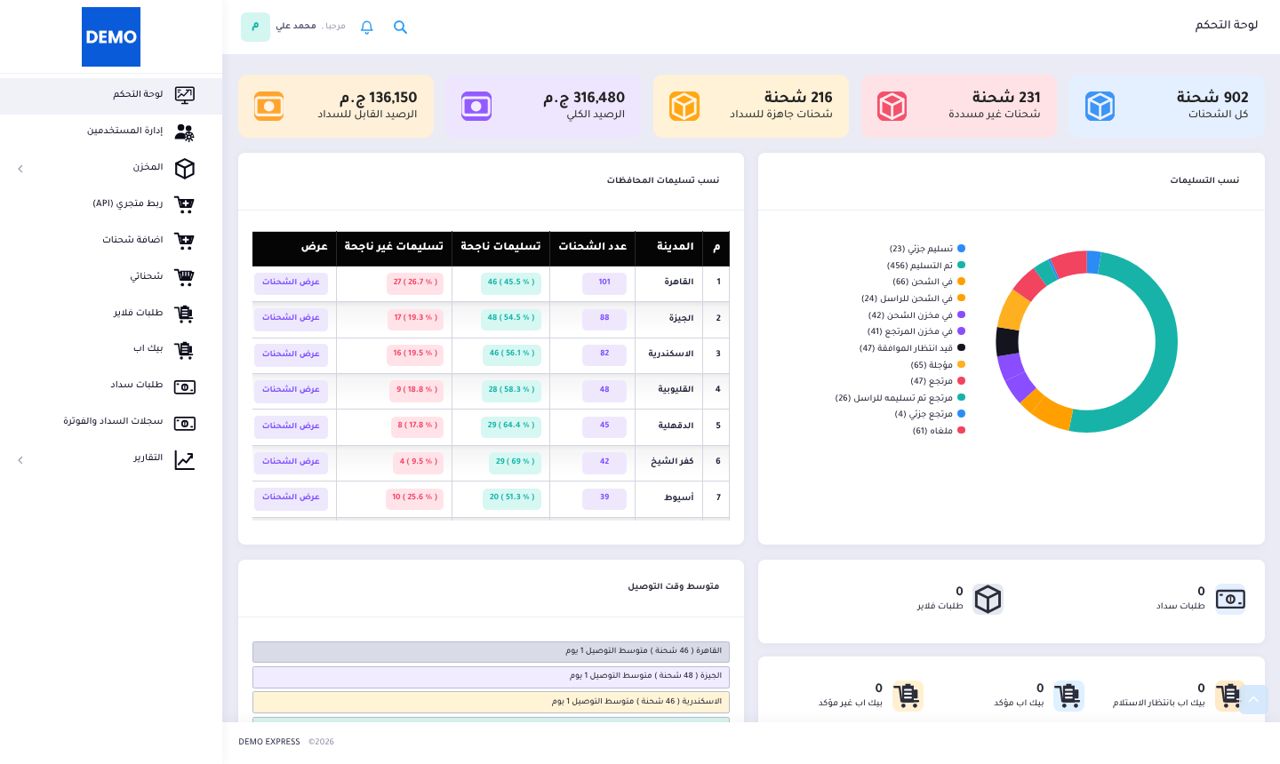The width and height of the screenshot is (1280, 764).
Task: Click the blue box icon on كل الشحنات card
Action: click(1100, 106)
